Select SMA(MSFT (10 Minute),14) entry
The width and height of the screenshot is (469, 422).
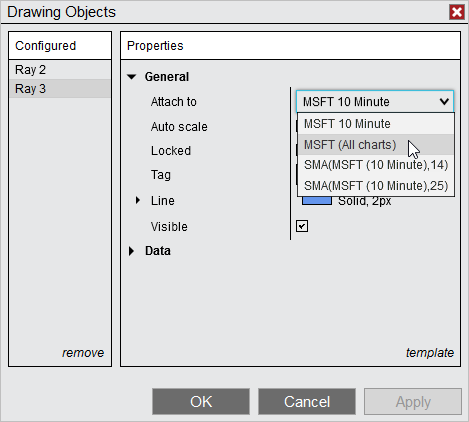pos(376,165)
